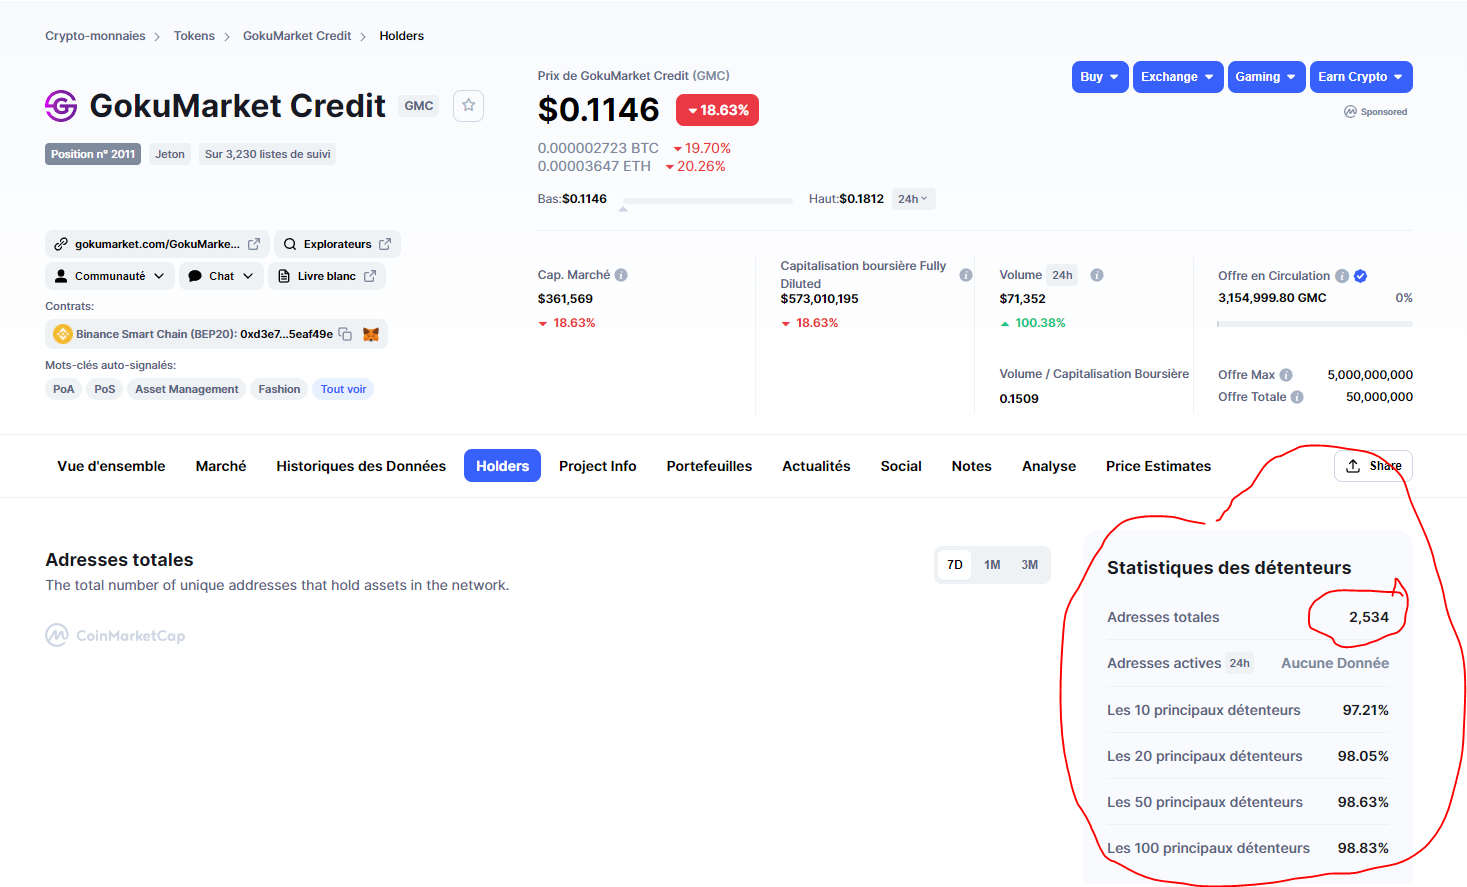This screenshot has width=1467, height=887.
Task: Open the Project Info tab
Action: [598, 466]
